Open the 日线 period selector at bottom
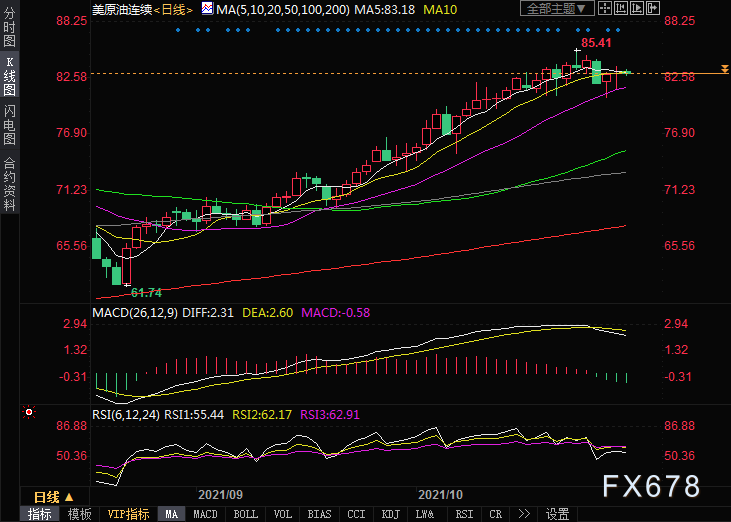Image resolution: width=731 pixels, height=522 pixels. click(53, 497)
